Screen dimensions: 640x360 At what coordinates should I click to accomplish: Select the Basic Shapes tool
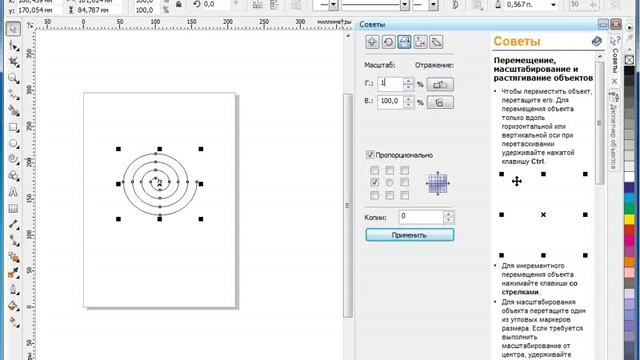(13, 176)
